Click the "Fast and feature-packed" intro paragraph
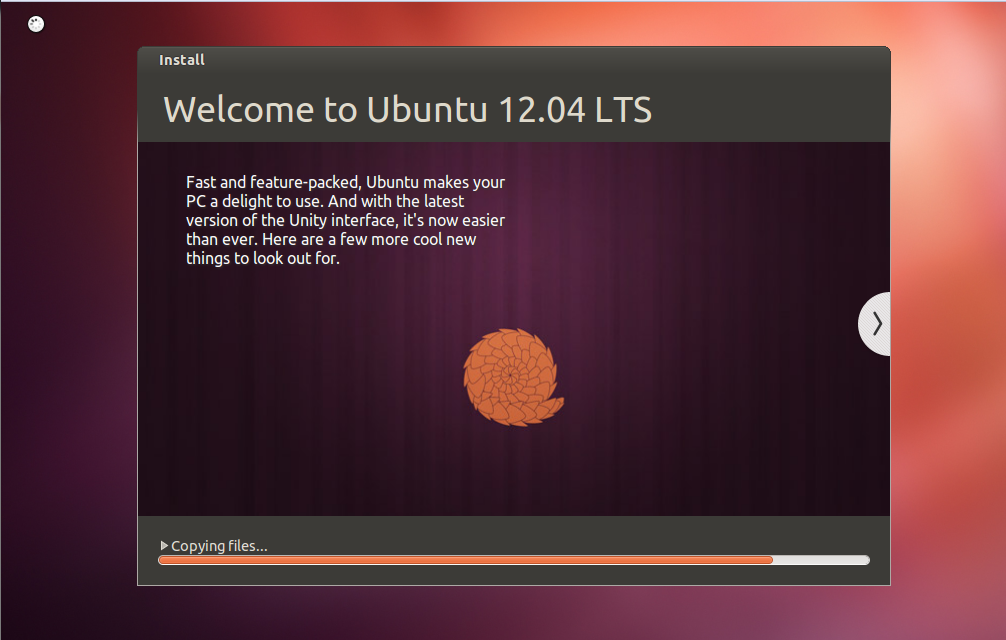 pos(345,220)
